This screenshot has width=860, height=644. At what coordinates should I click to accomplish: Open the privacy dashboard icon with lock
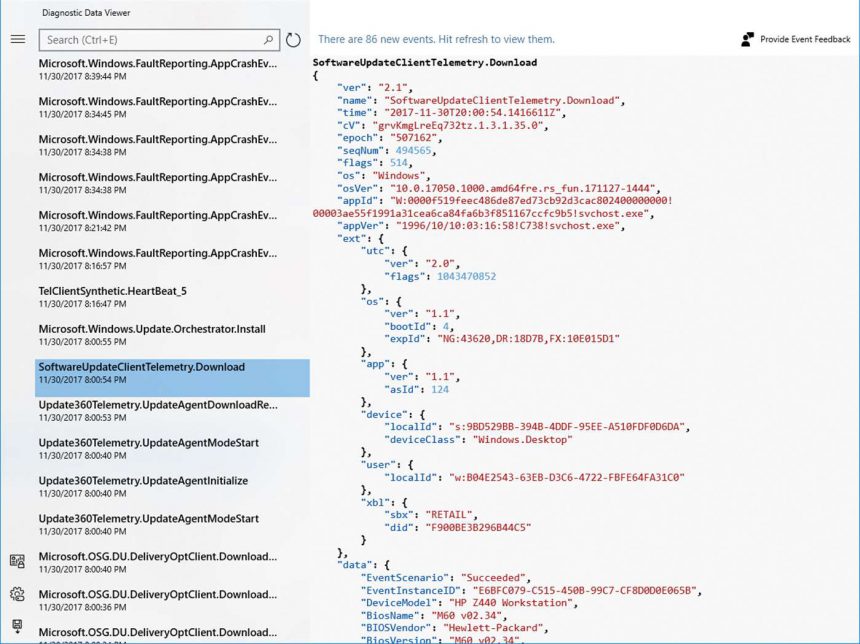pyautogui.click(x=18, y=561)
